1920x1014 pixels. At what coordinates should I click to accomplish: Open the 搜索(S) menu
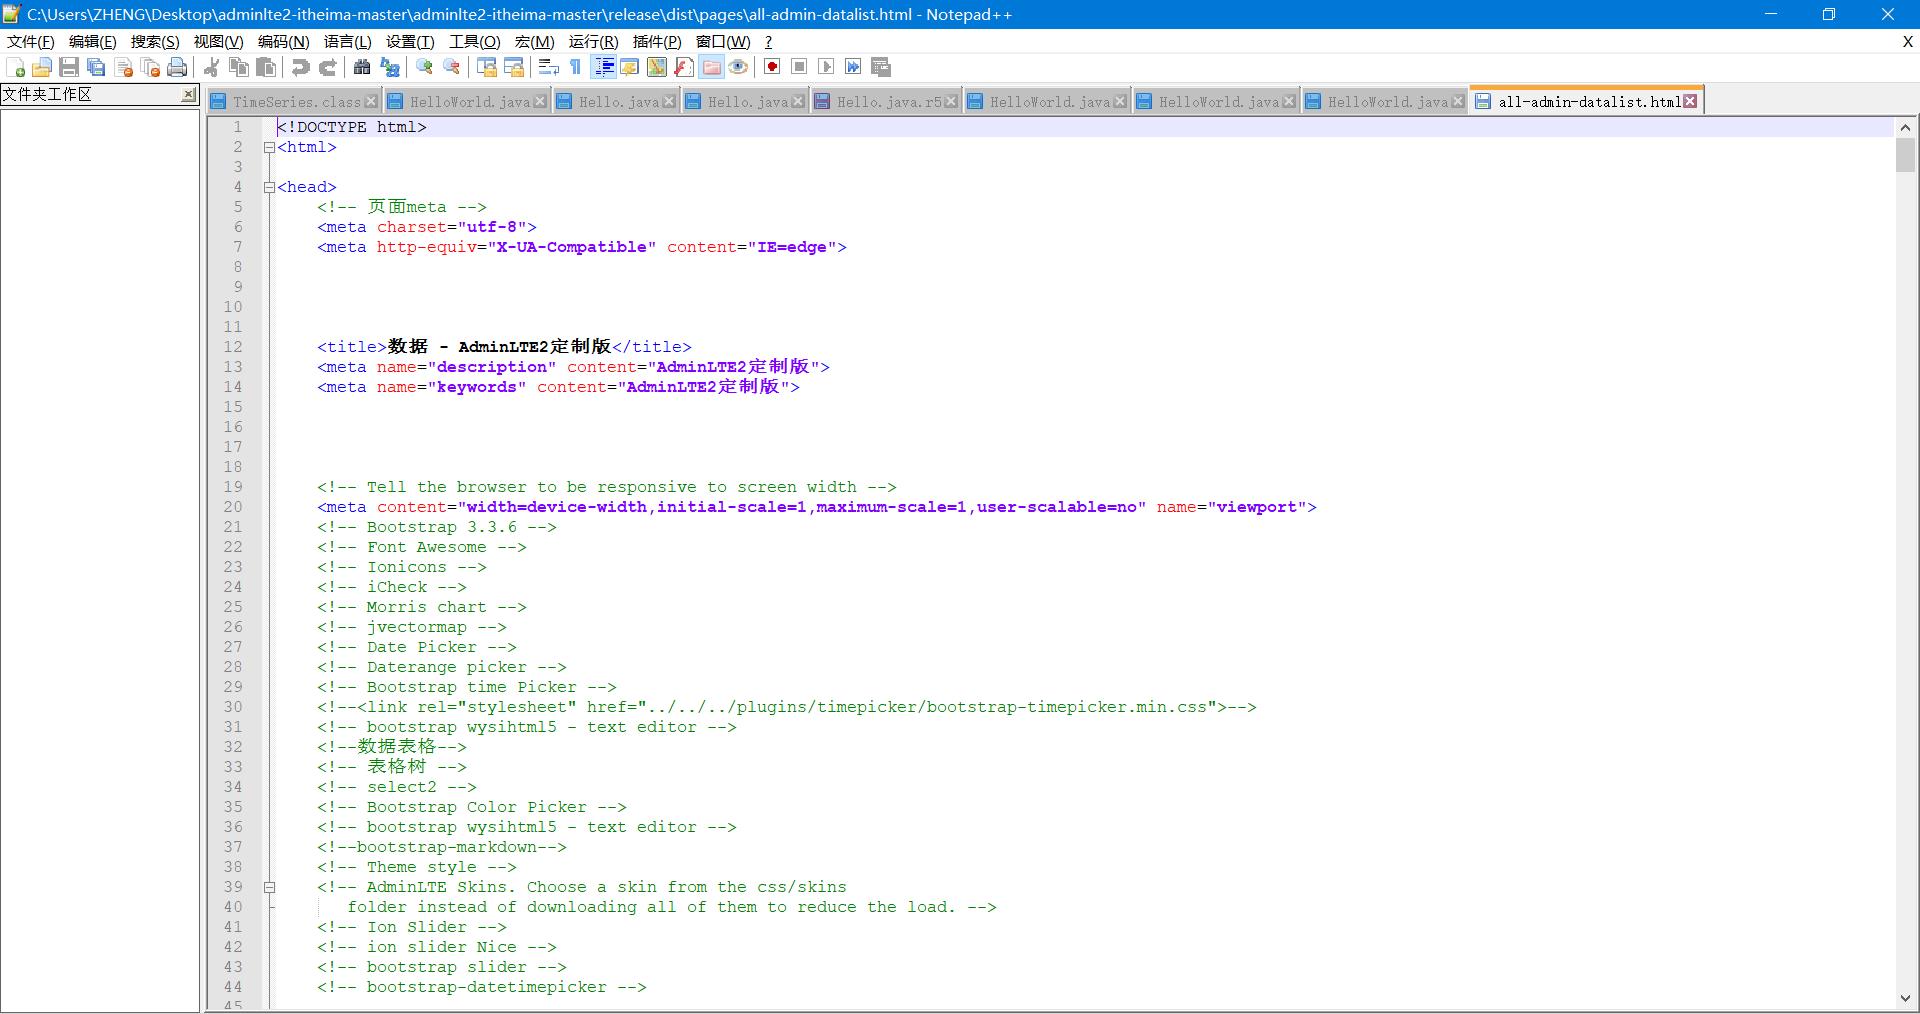click(155, 42)
